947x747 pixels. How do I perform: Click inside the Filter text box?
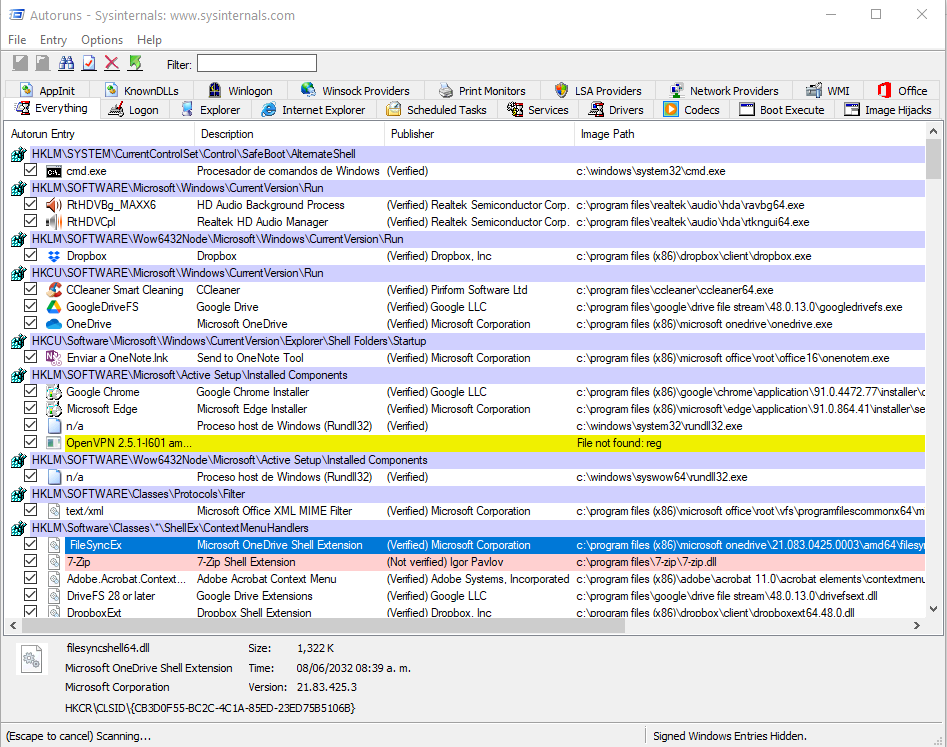click(256, 64)
